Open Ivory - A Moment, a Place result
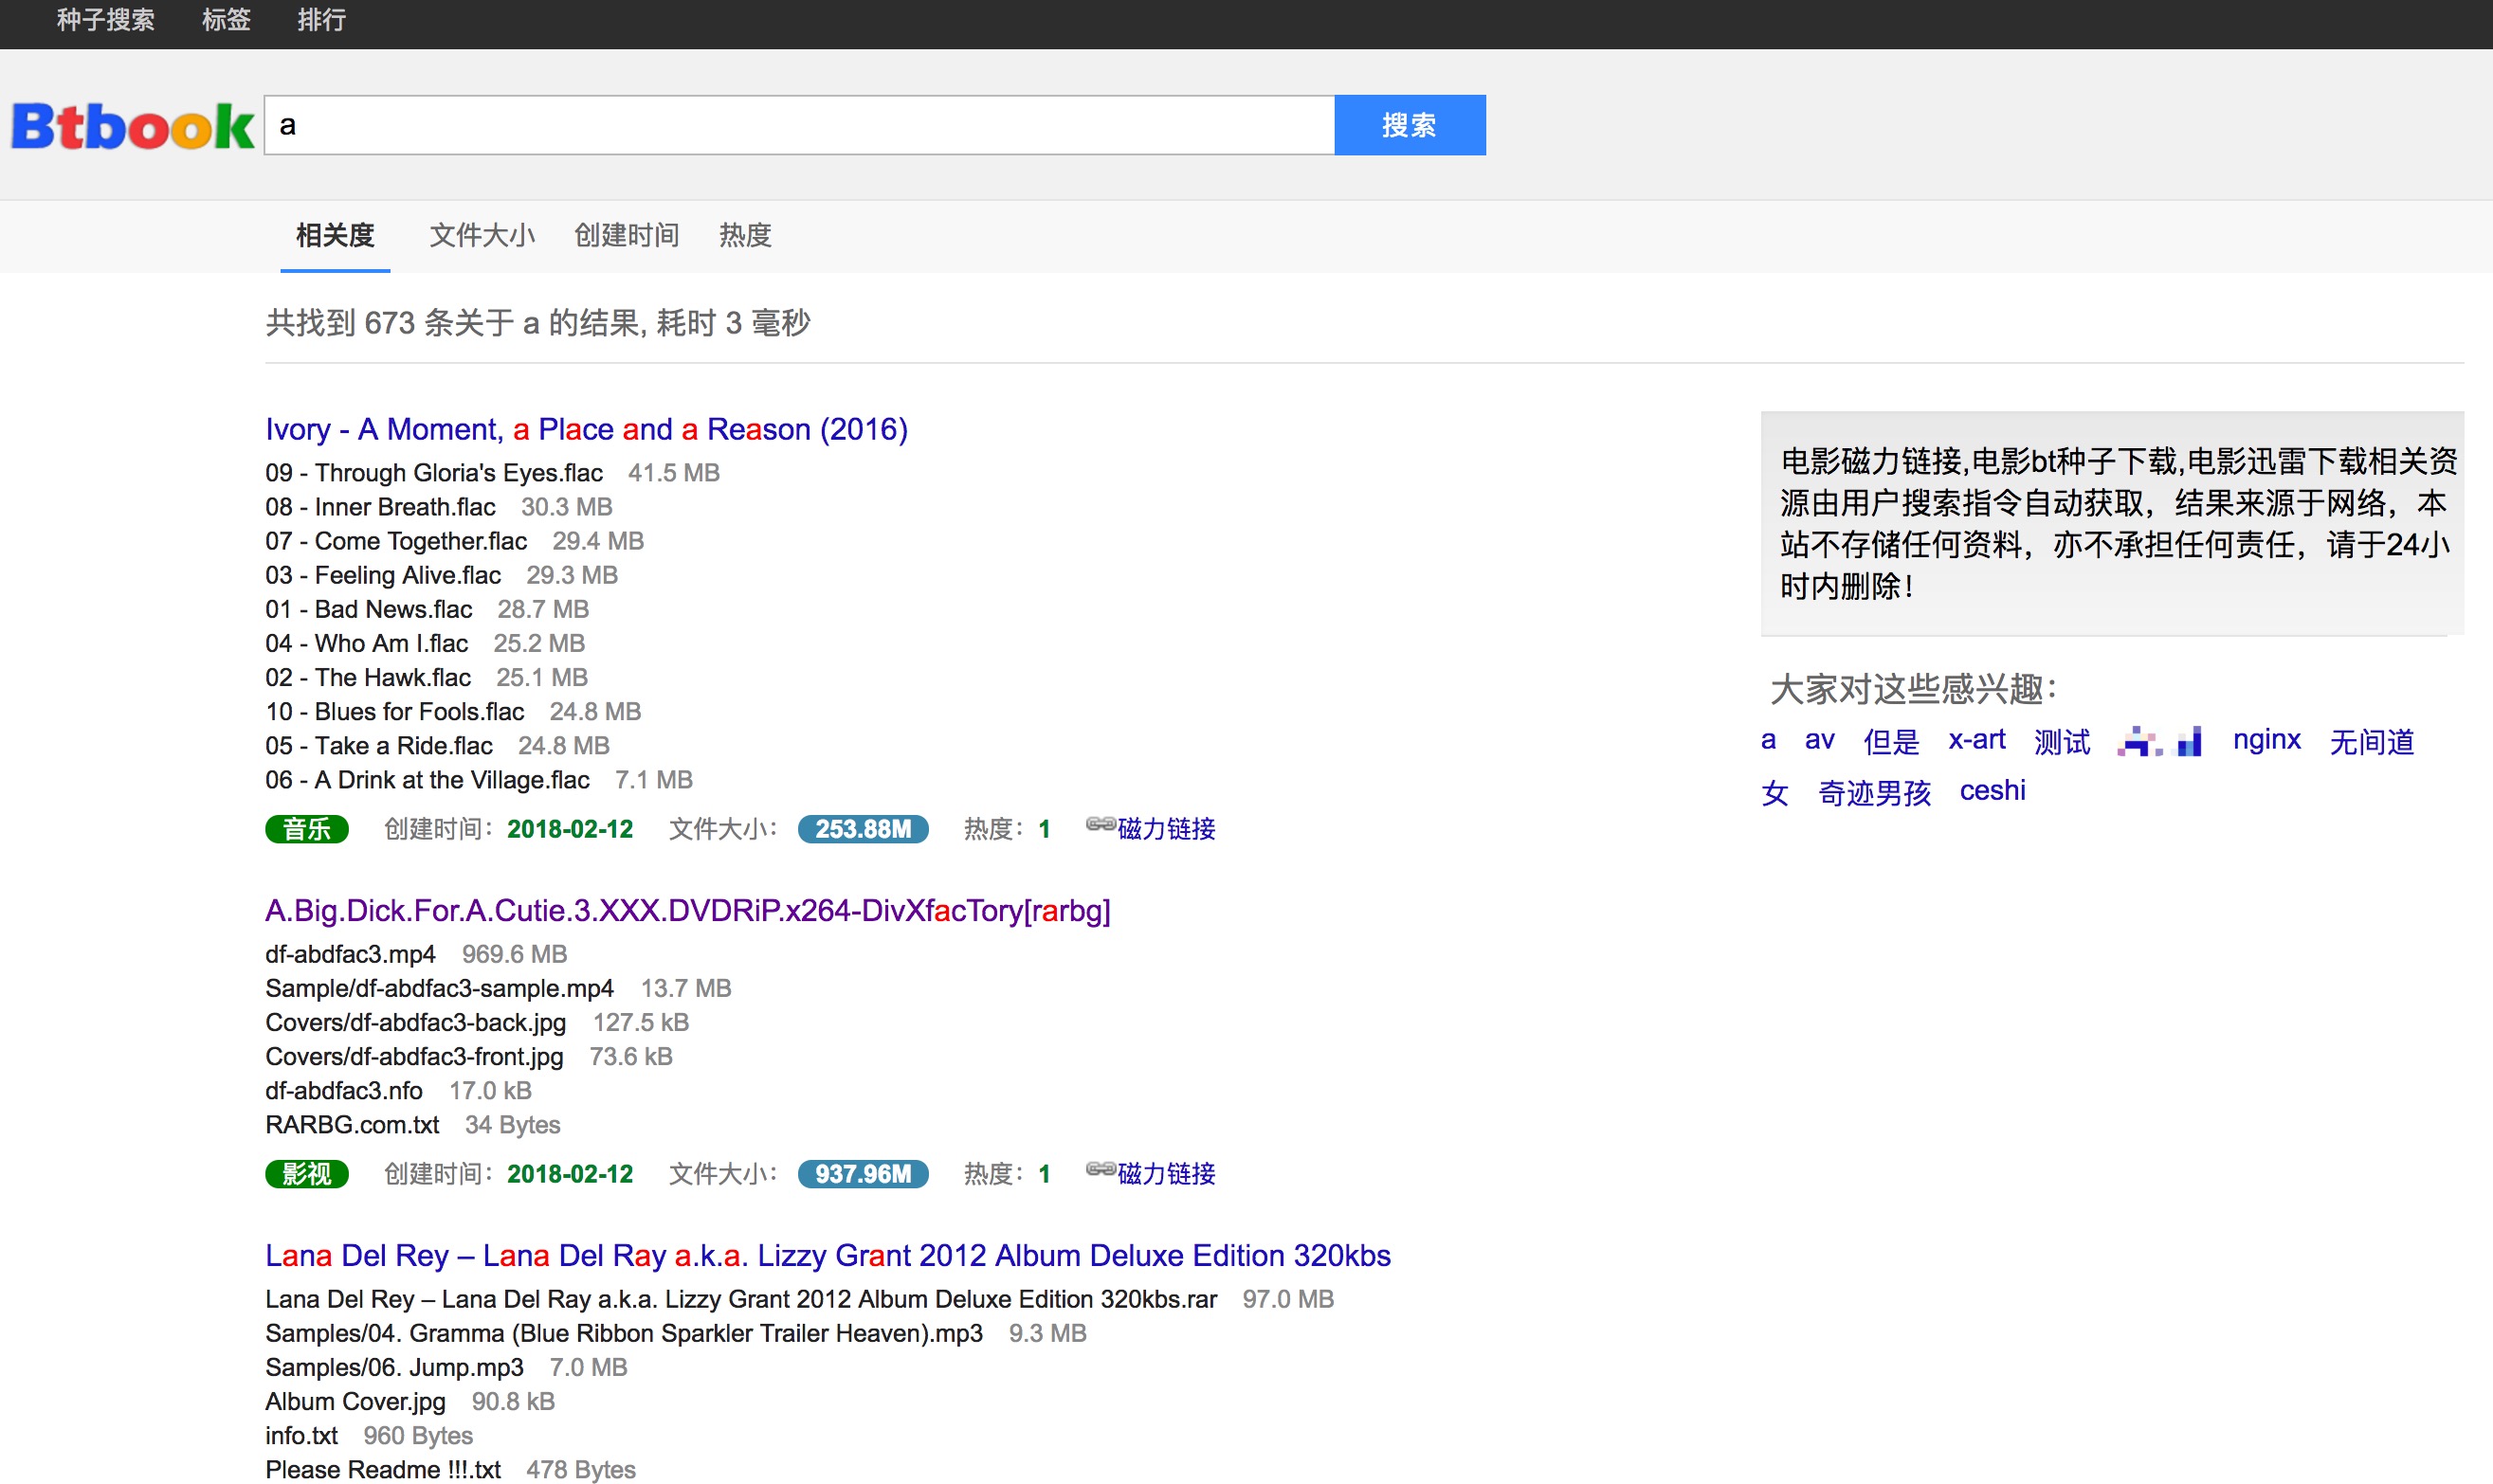Screen dimensions: 2493x1484 [x=586, y=429]
